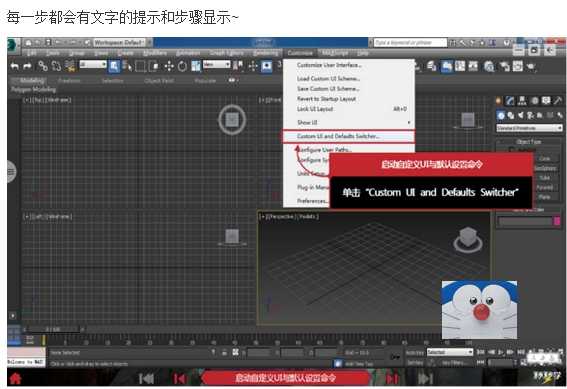
Task: Switch to the Object Paint ribbon tab
Action: 159,80
